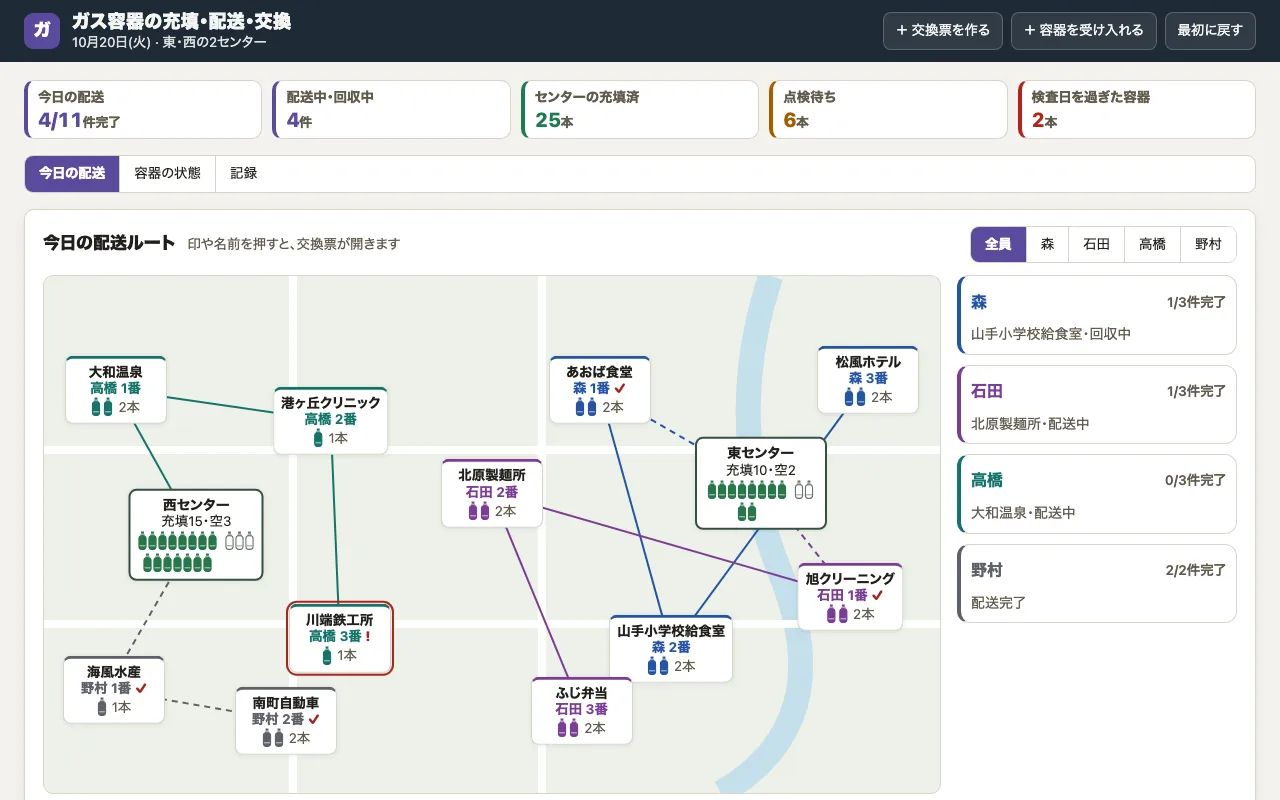Image resolution: width=1280 pixels, height=800 pixels.
Task: Select the 全員 driver filter
Action: point(998,244)
